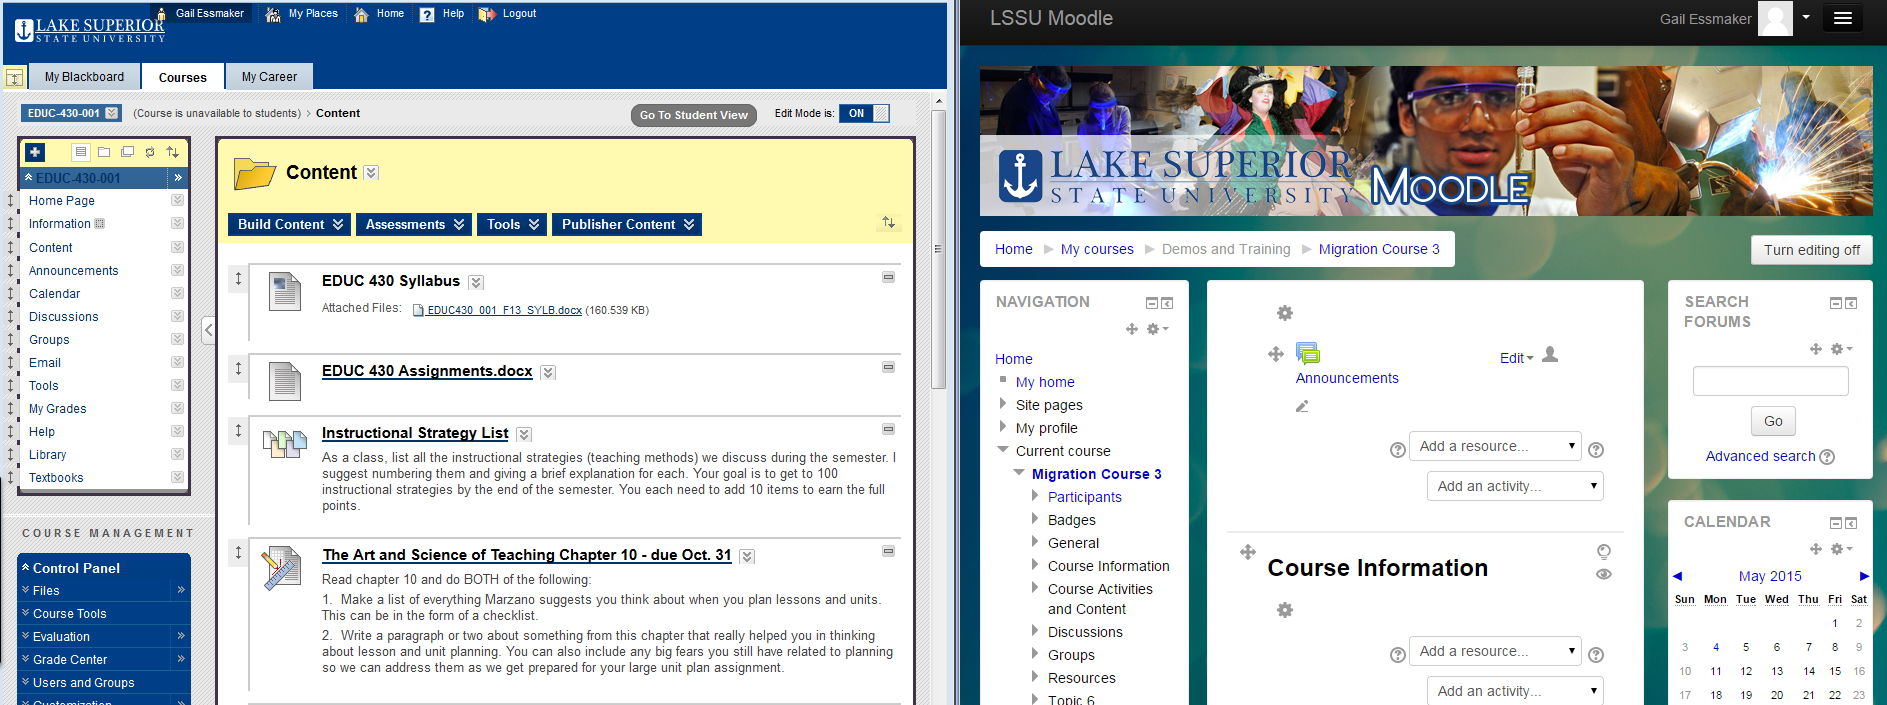Click the reorder content icon in the Content action bar
The width and height of the screenshot is (1887, 705).
[x=888, y=222]
